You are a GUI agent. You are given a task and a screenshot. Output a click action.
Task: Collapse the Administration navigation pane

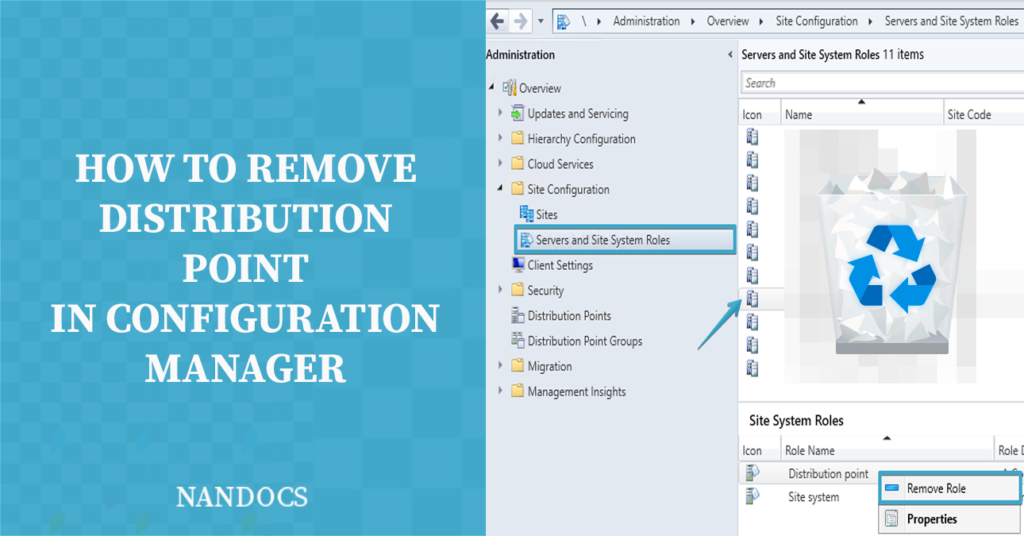point(730,55)
